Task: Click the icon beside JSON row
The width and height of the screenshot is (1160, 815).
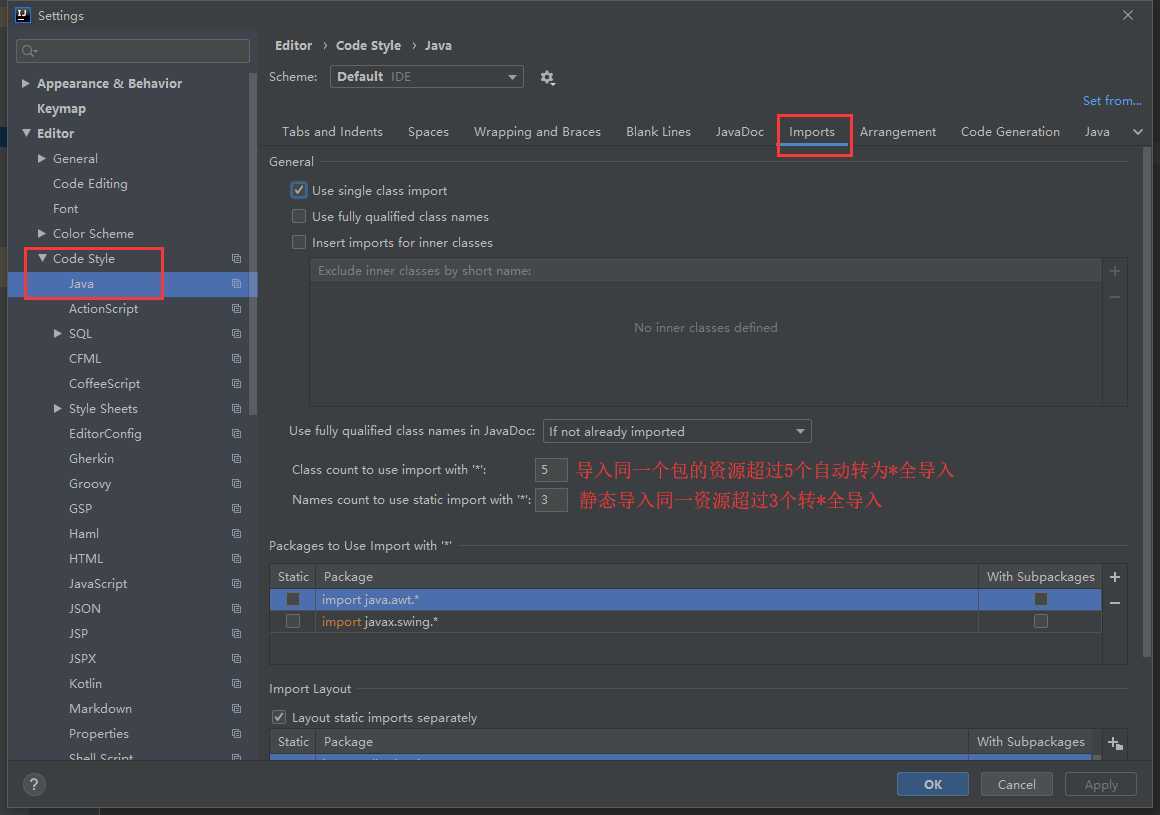Action: pyautogui.click(x=236, y=609)
